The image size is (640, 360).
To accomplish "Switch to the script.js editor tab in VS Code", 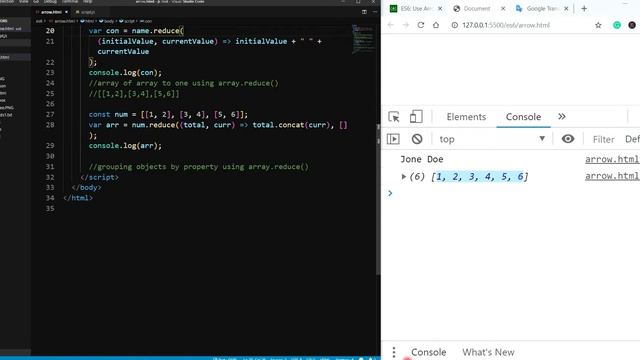I will point(87,12).
